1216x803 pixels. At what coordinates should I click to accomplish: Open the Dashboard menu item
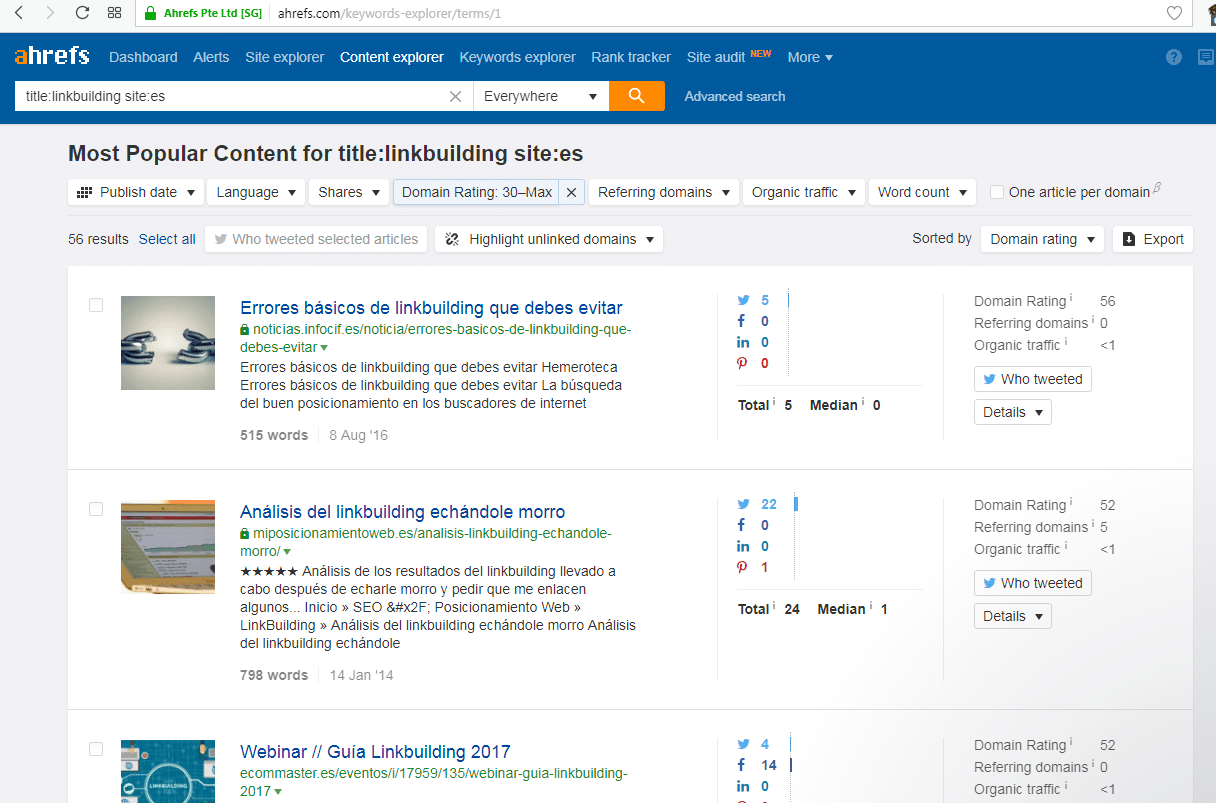pos(143,57)
